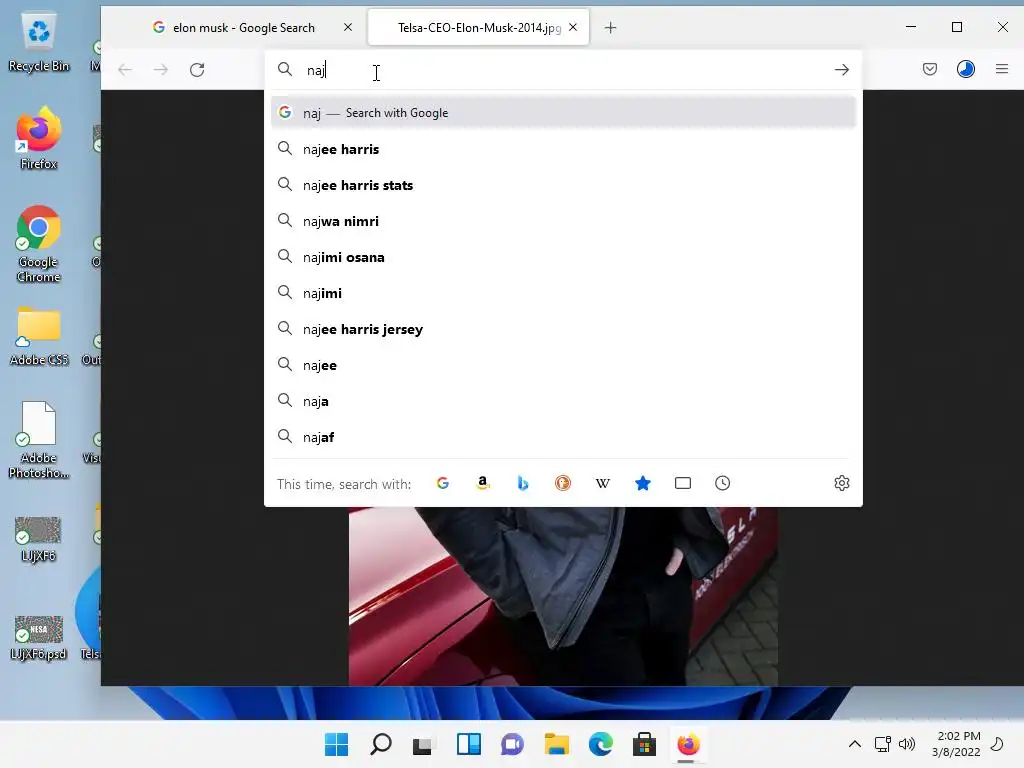Open Widgets from taskbar
The height and width of the screenshot is (768, 1024).
tap(469, 744)
